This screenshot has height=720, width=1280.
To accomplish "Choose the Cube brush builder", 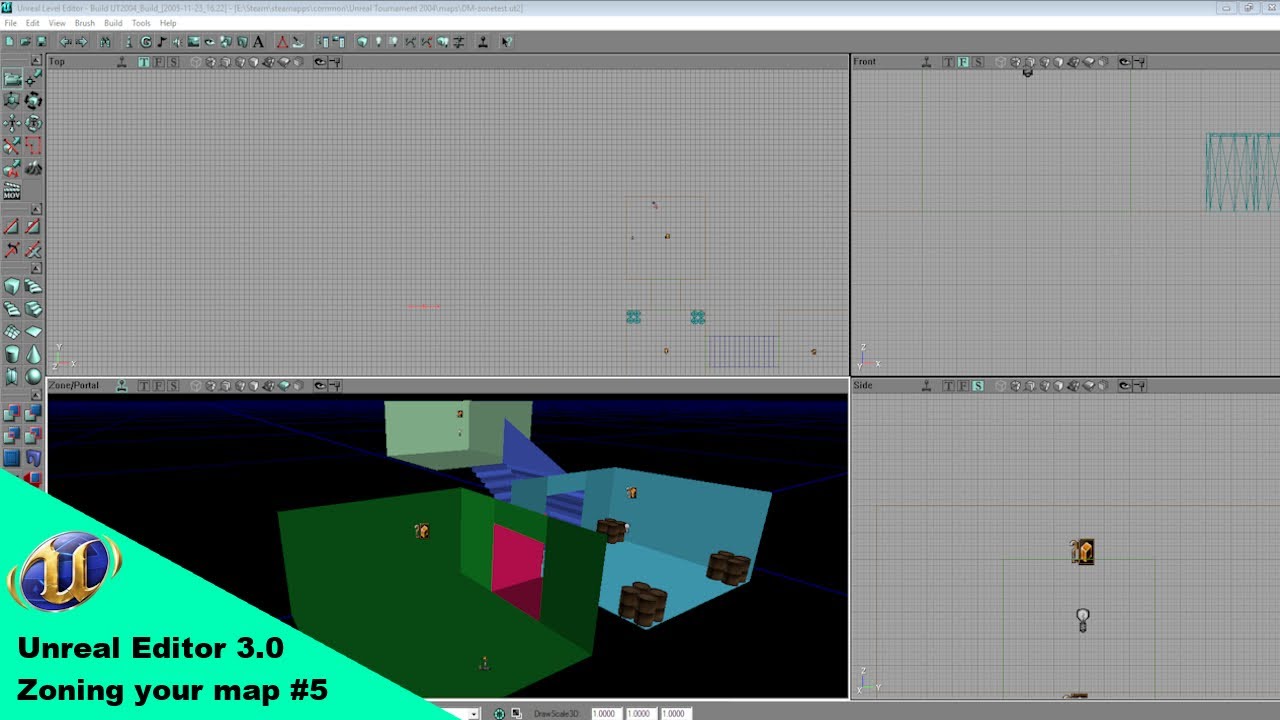I will click(x=12, y=286).
